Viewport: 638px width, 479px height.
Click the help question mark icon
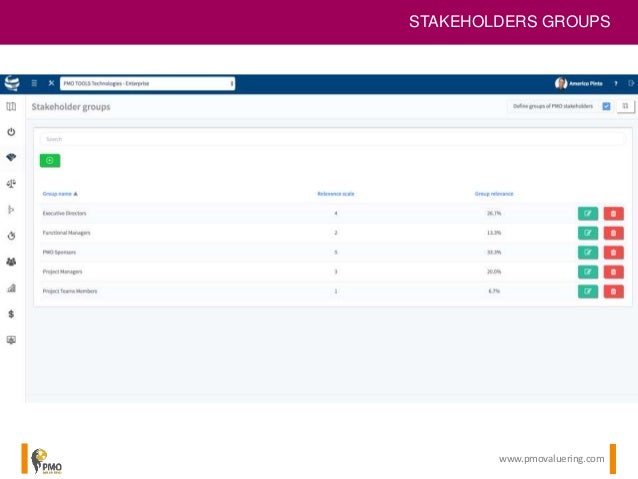click(616, 83)
